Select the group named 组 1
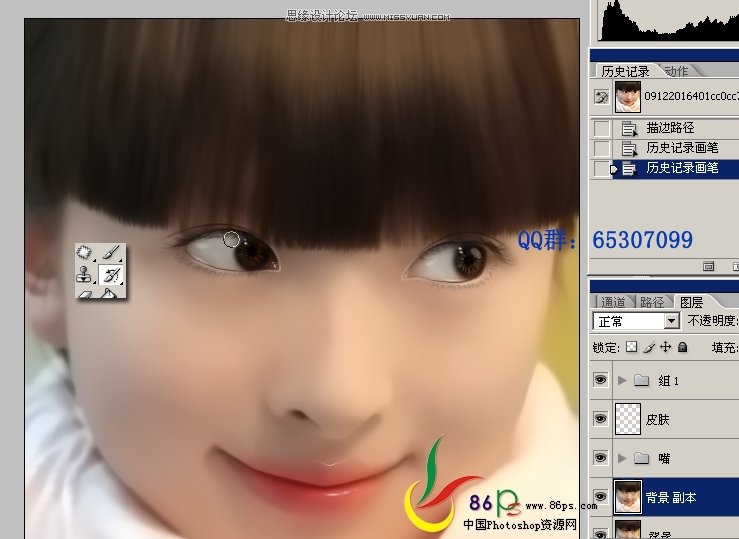This screenshot has width=739, height=539. [x=669, y=381]
